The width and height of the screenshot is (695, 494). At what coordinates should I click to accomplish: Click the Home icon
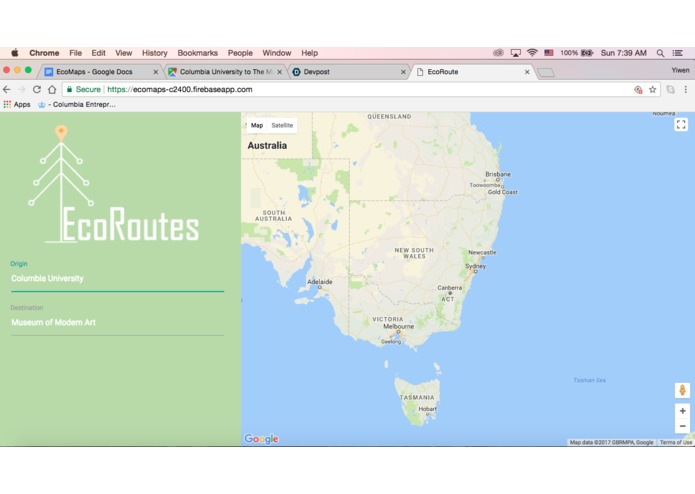pos(52,89)
